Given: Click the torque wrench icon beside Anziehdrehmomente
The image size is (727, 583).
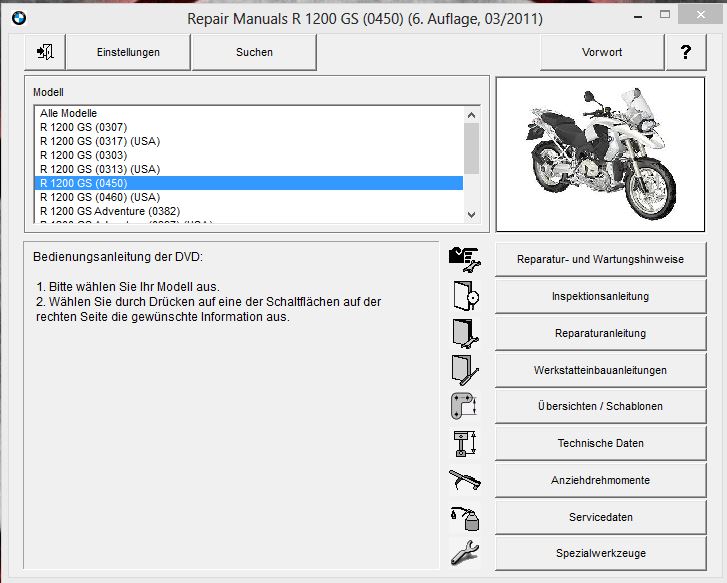Looking at the screenshot, I should 465,479.
